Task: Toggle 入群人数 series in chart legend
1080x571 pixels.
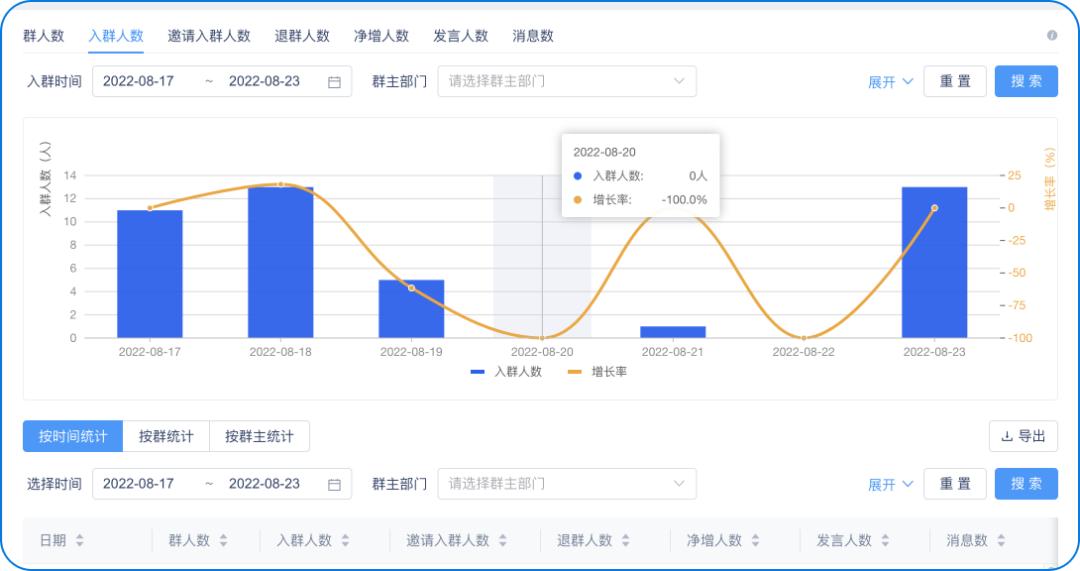Action: 506,372
